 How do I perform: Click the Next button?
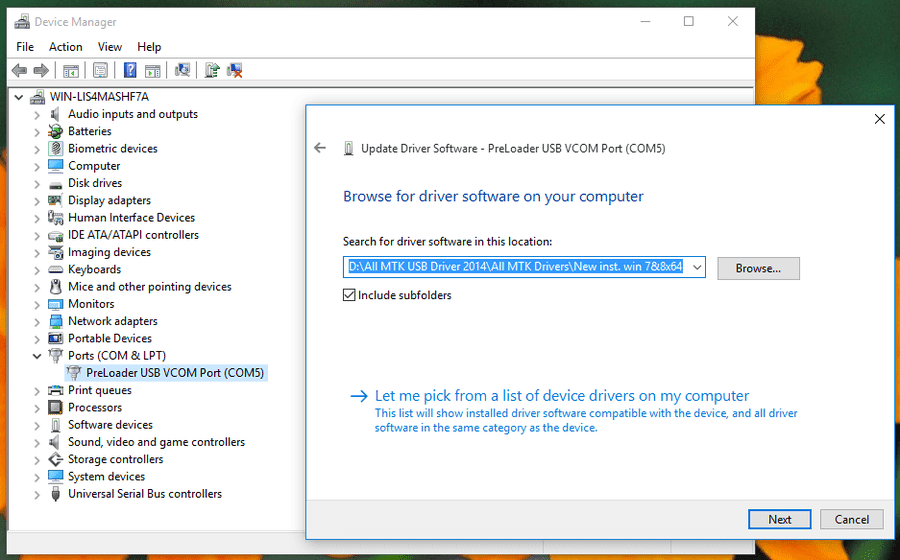click(x=779, y=519)
